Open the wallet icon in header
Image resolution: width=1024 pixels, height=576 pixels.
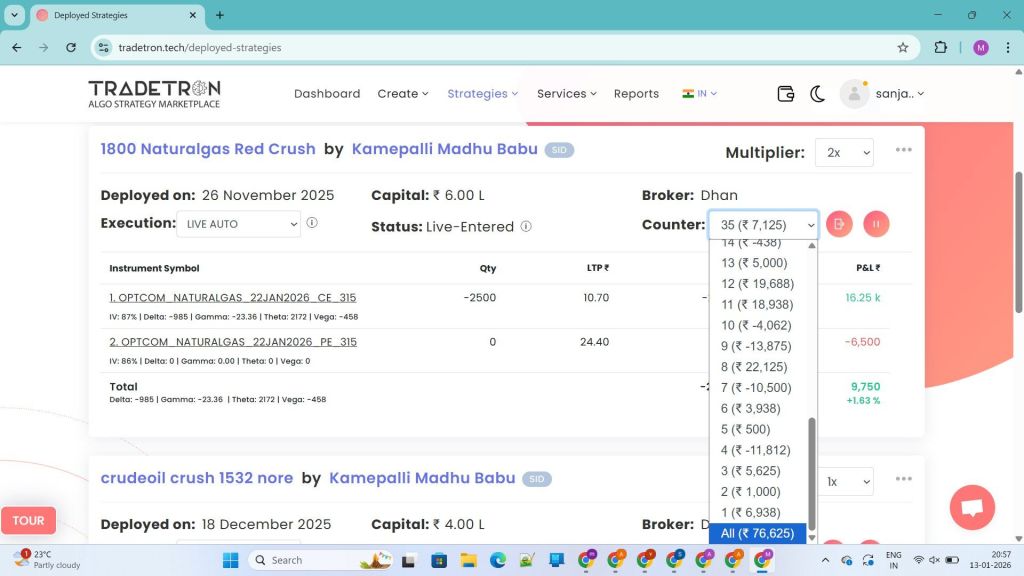tap(786, 94)
